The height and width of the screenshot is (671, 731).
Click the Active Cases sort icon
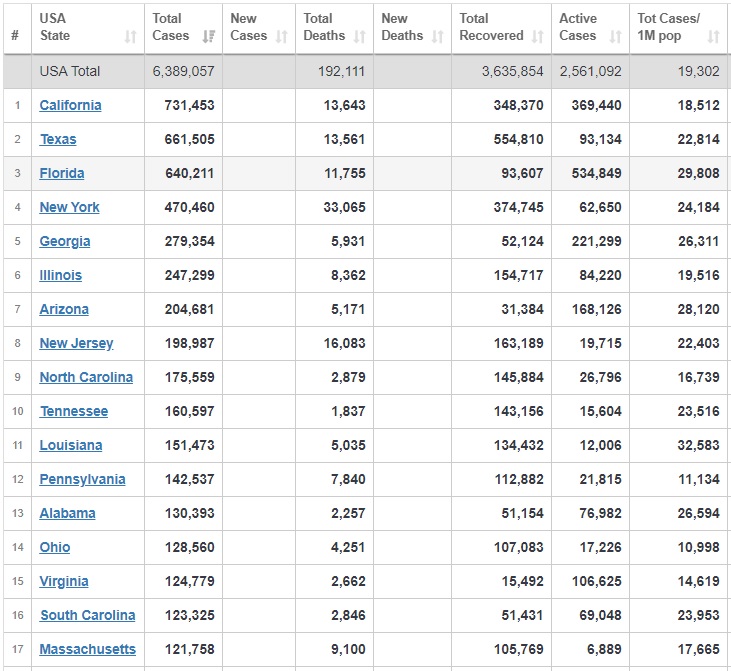(615, 37)
